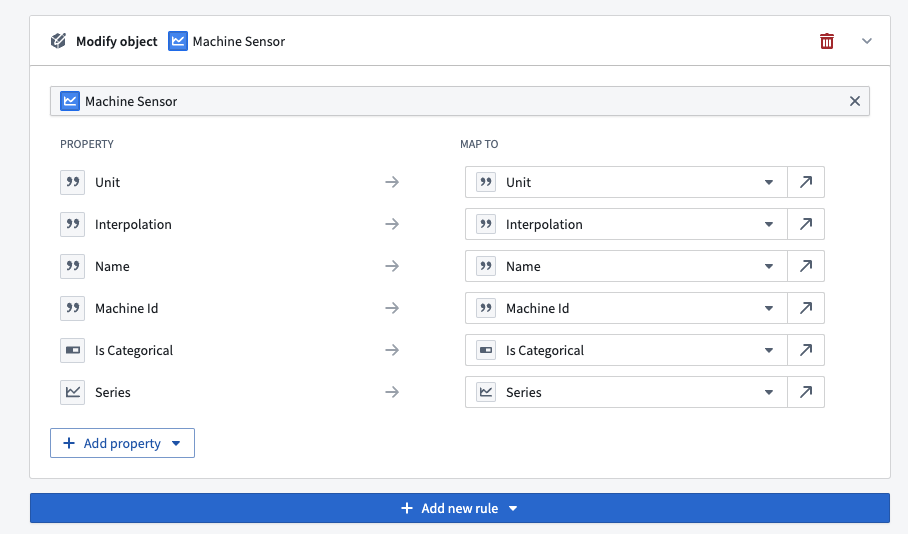
Task: Clear the Machine Sensor object selection
Action: click(x=854, y=101)
